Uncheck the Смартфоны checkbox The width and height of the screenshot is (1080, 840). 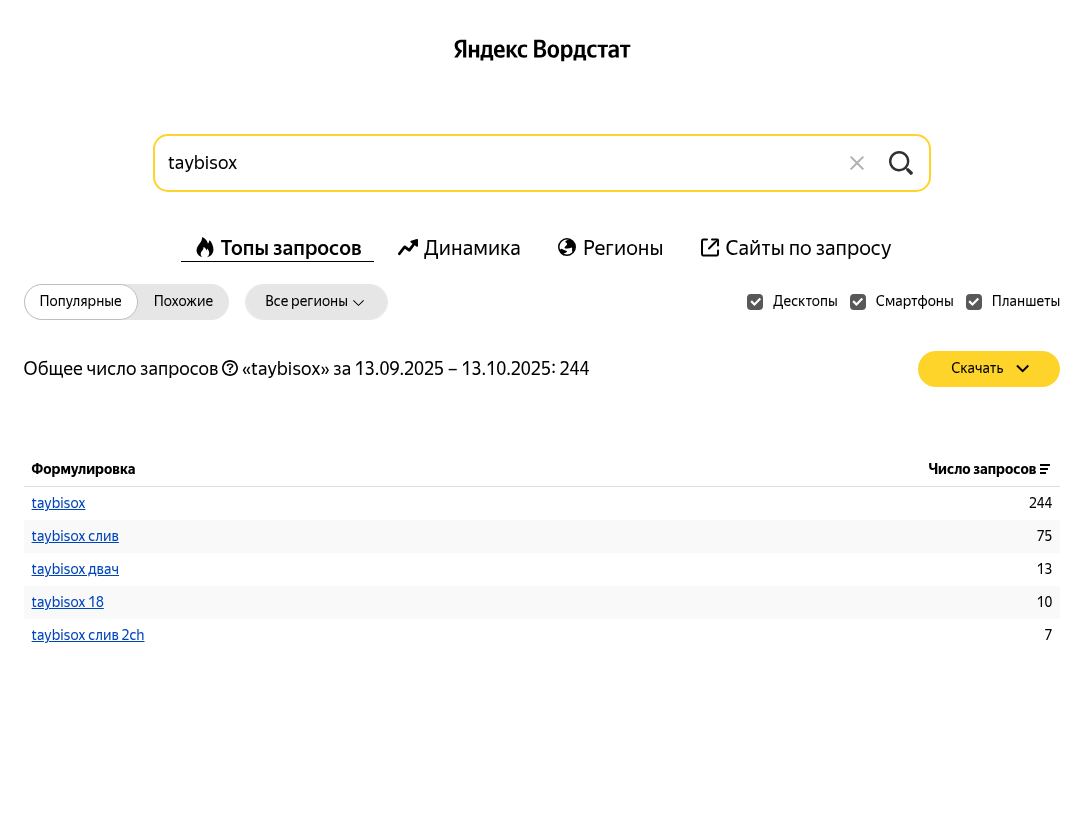coord(858,302)
